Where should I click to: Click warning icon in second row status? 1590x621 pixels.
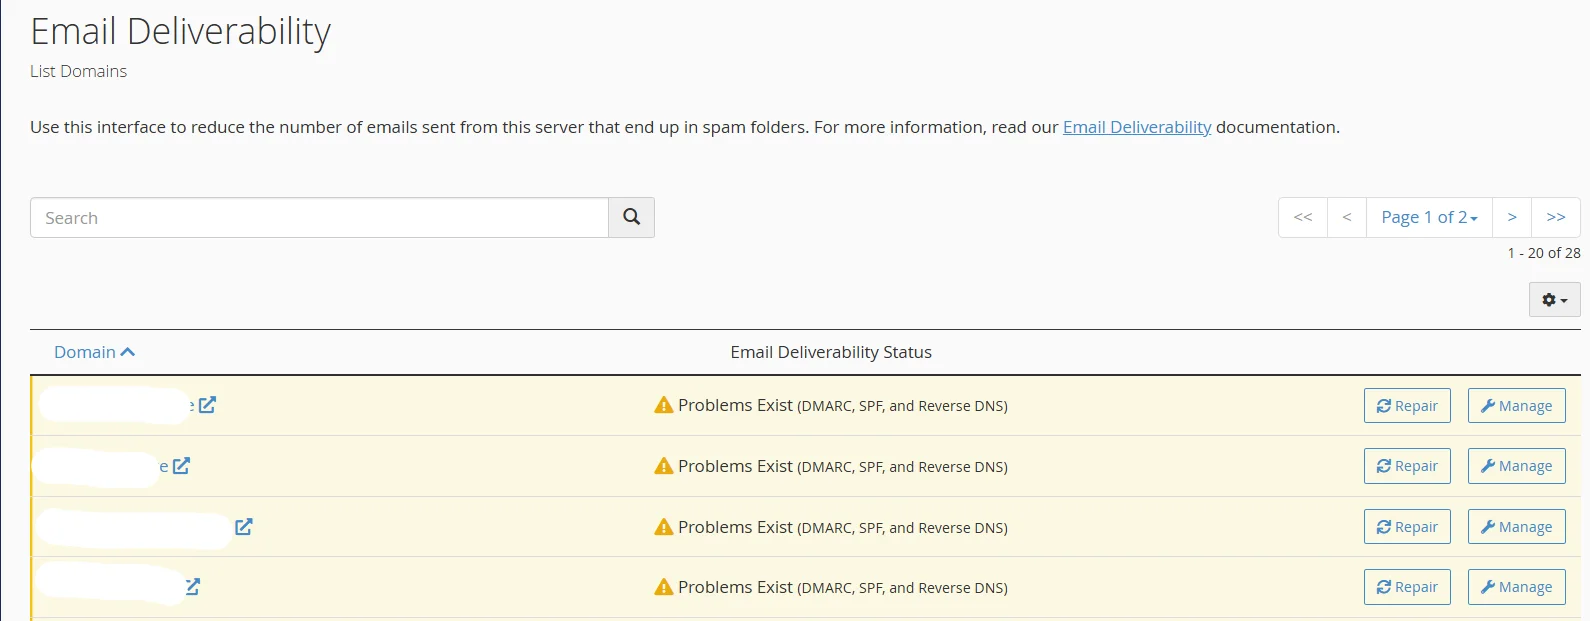(x=663, y=466)
